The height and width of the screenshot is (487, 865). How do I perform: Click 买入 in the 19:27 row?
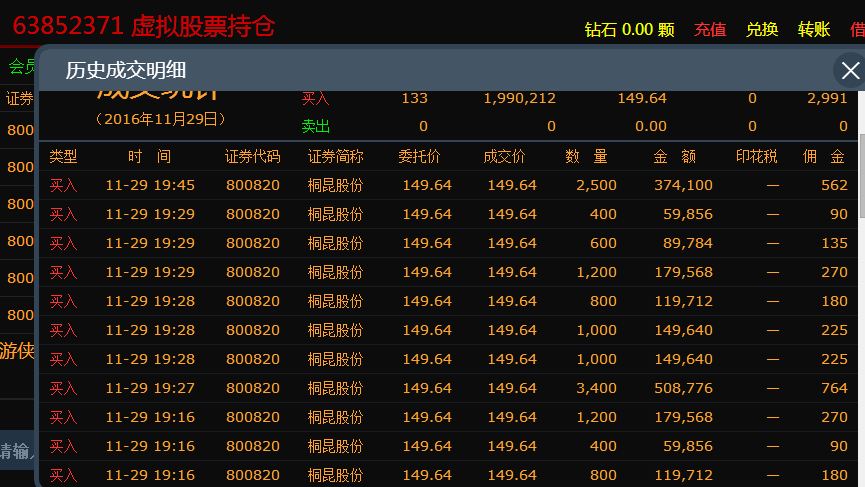pyautogui.click(x=63, y=388)
